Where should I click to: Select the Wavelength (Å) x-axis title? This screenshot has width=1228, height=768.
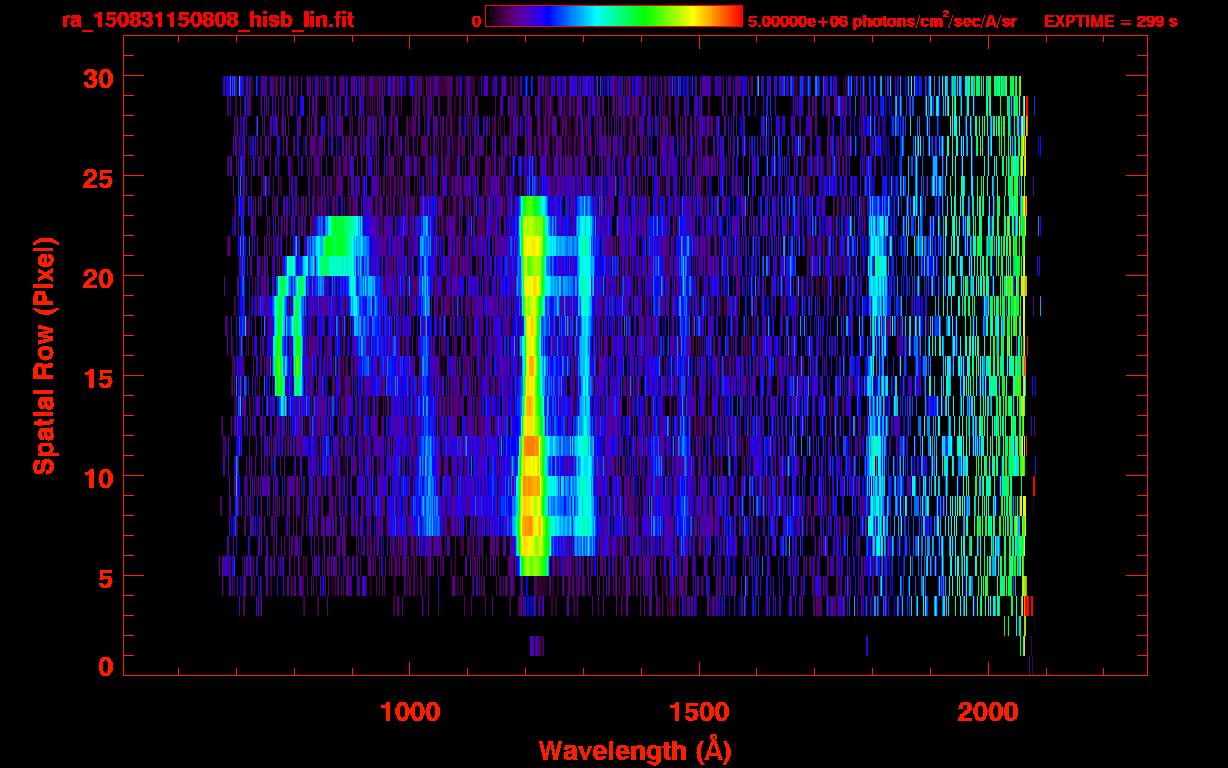[x=634, y=750]
